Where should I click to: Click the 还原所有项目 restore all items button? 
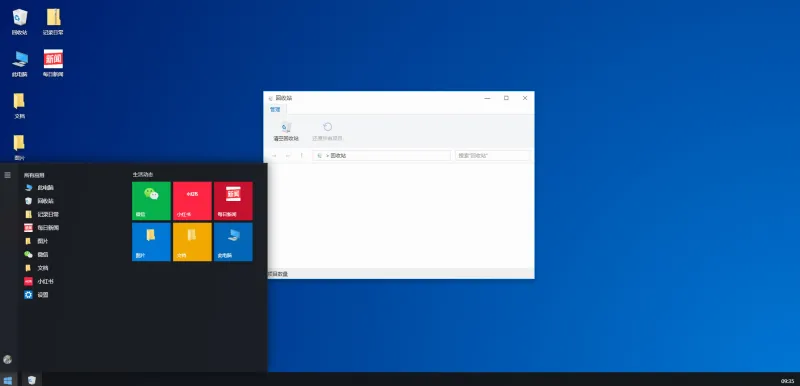tap(328, 132)
